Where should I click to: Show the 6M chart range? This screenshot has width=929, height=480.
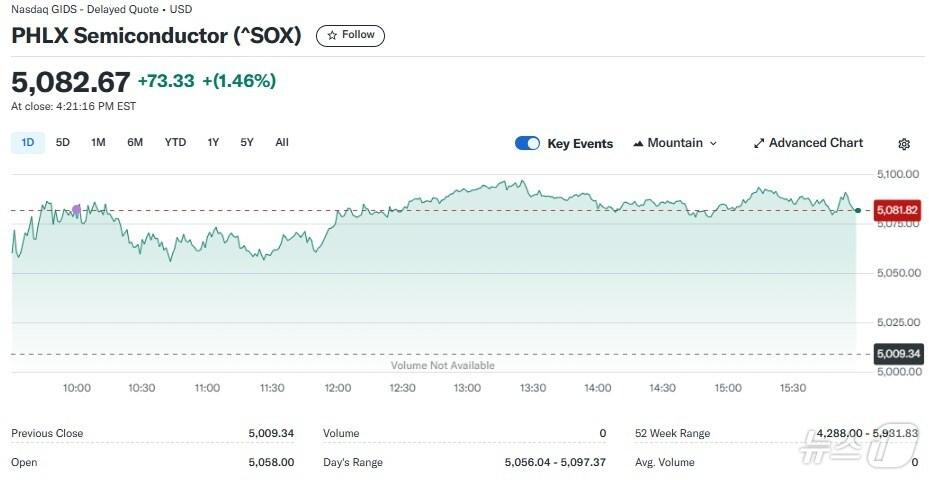coord(135,142)
